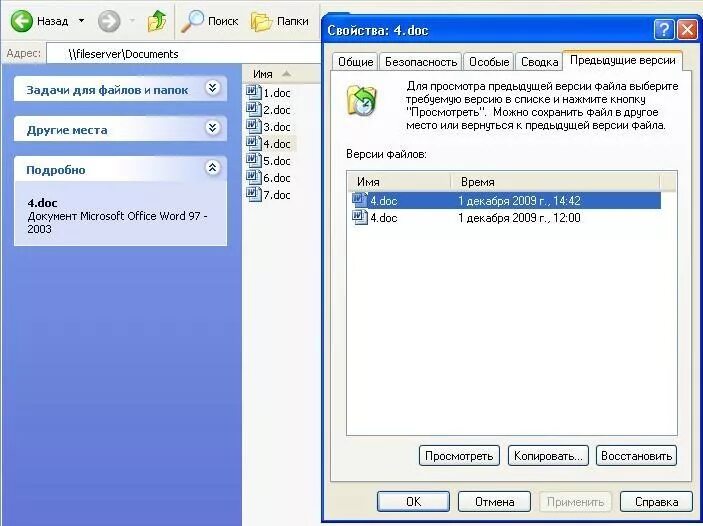Click the 'Копировать...' button
Screen dimensions: 703x526
point(548,456)
